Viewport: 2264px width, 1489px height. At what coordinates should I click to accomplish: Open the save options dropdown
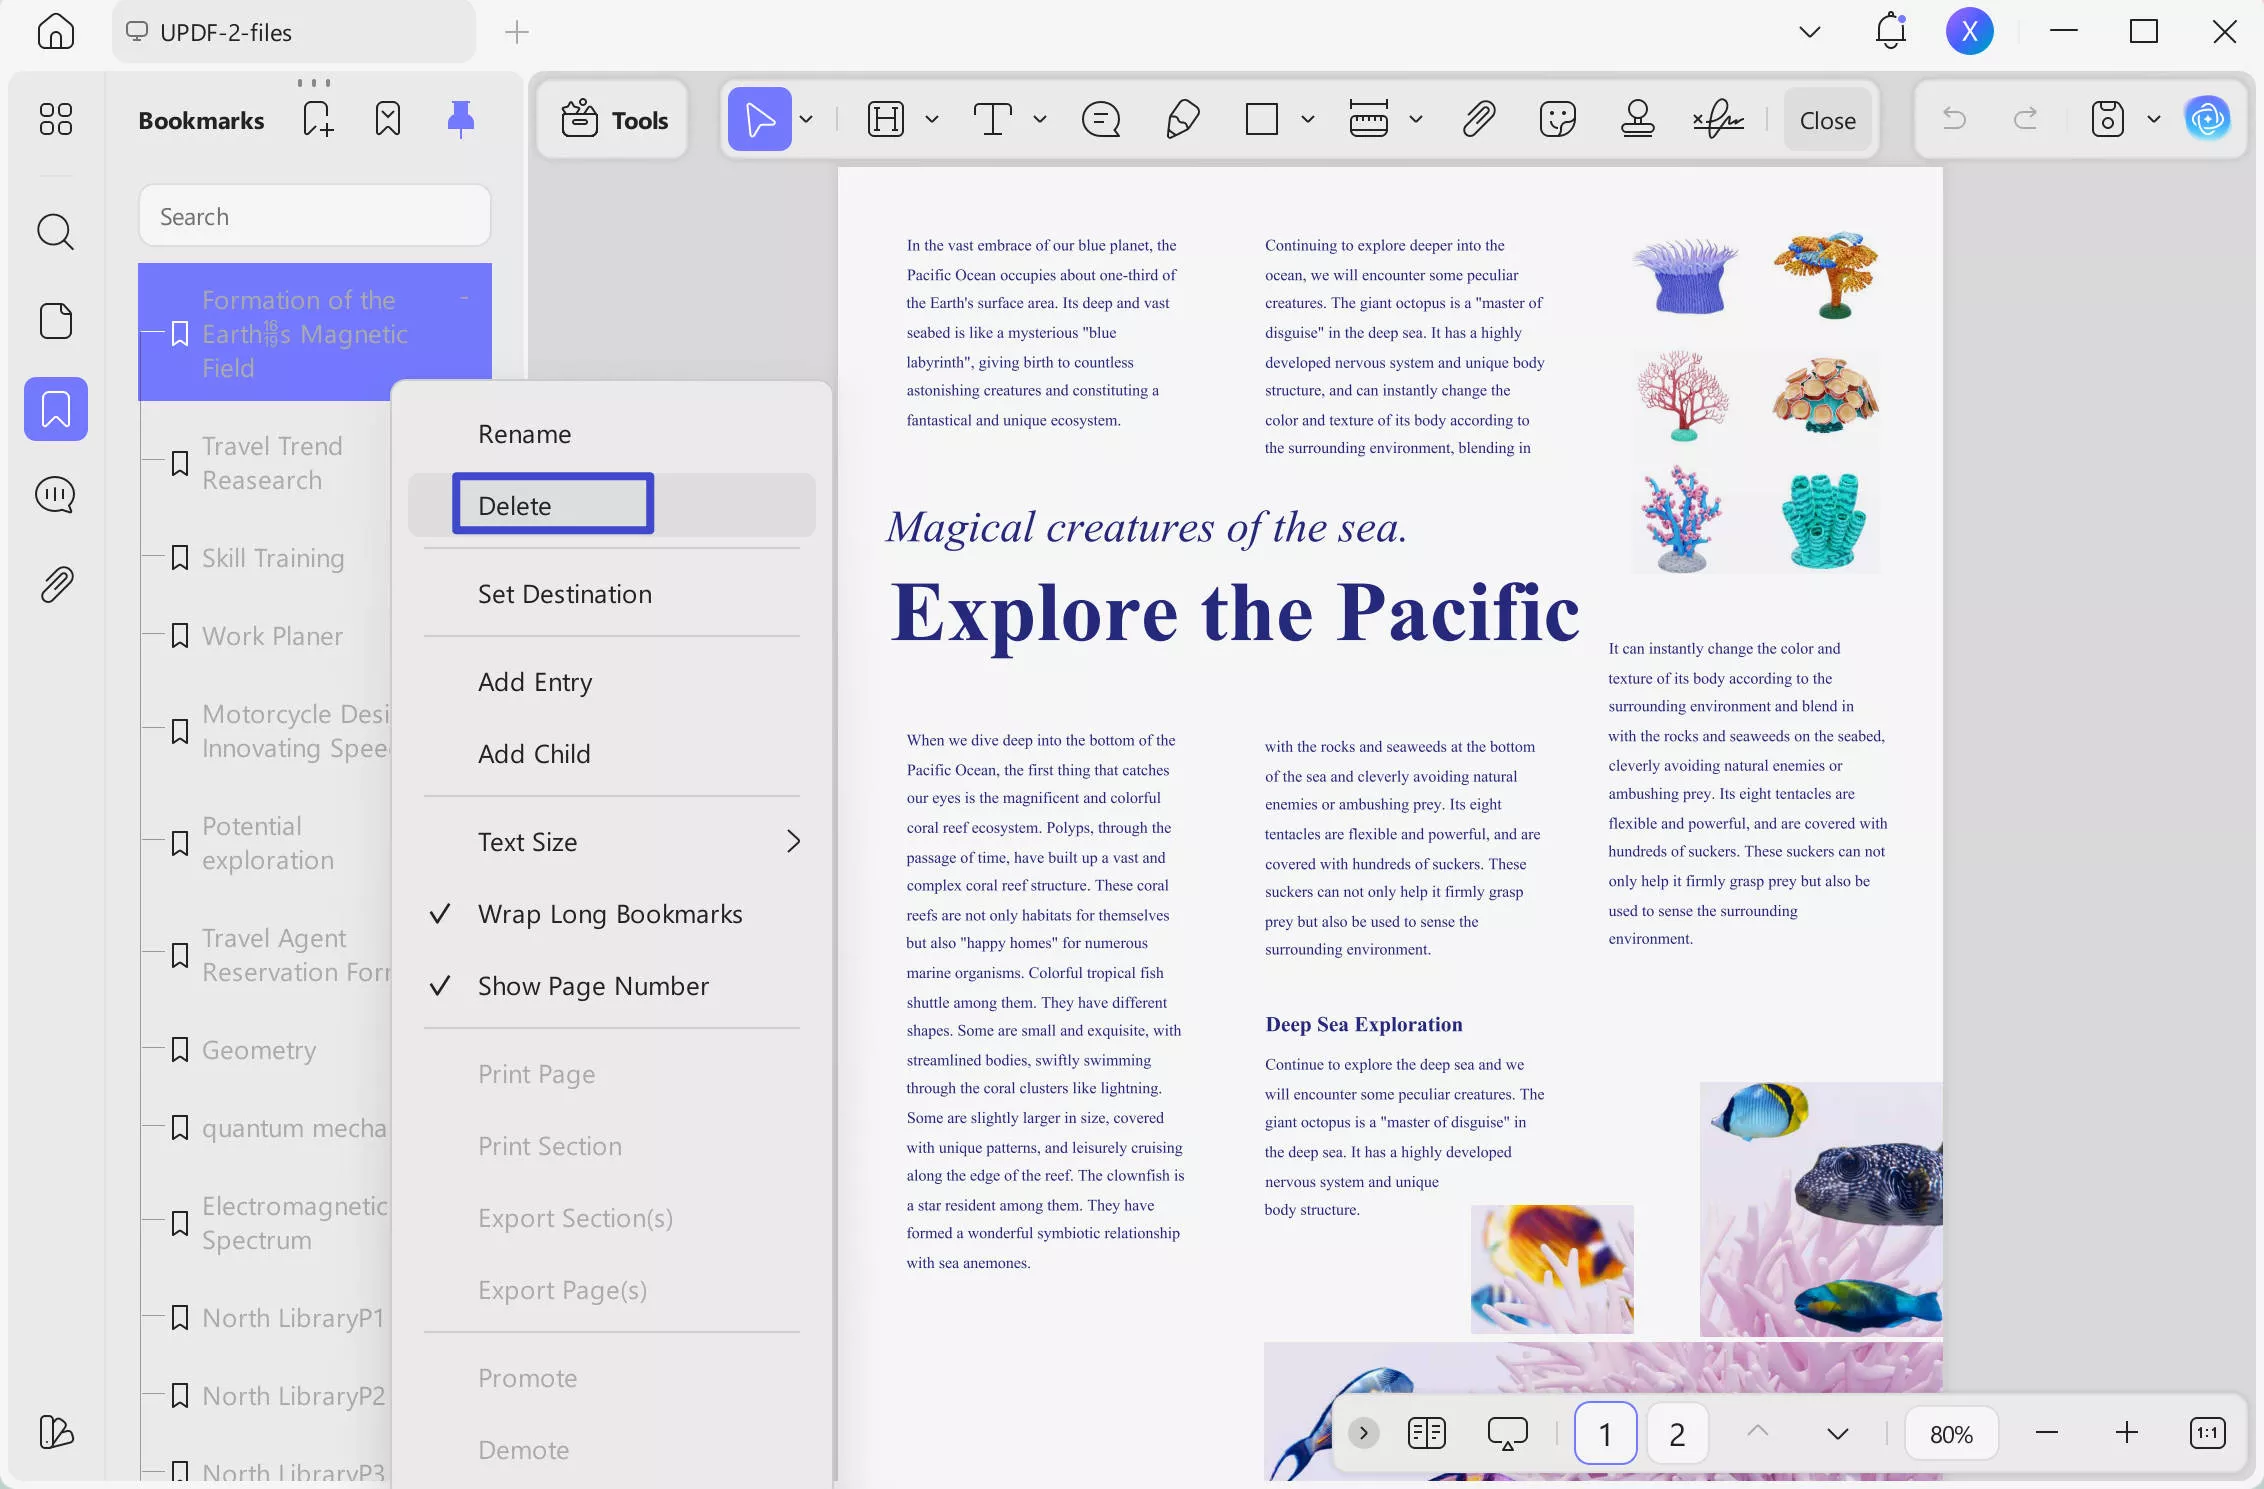pyautogui.click(x=2154, y=119)
